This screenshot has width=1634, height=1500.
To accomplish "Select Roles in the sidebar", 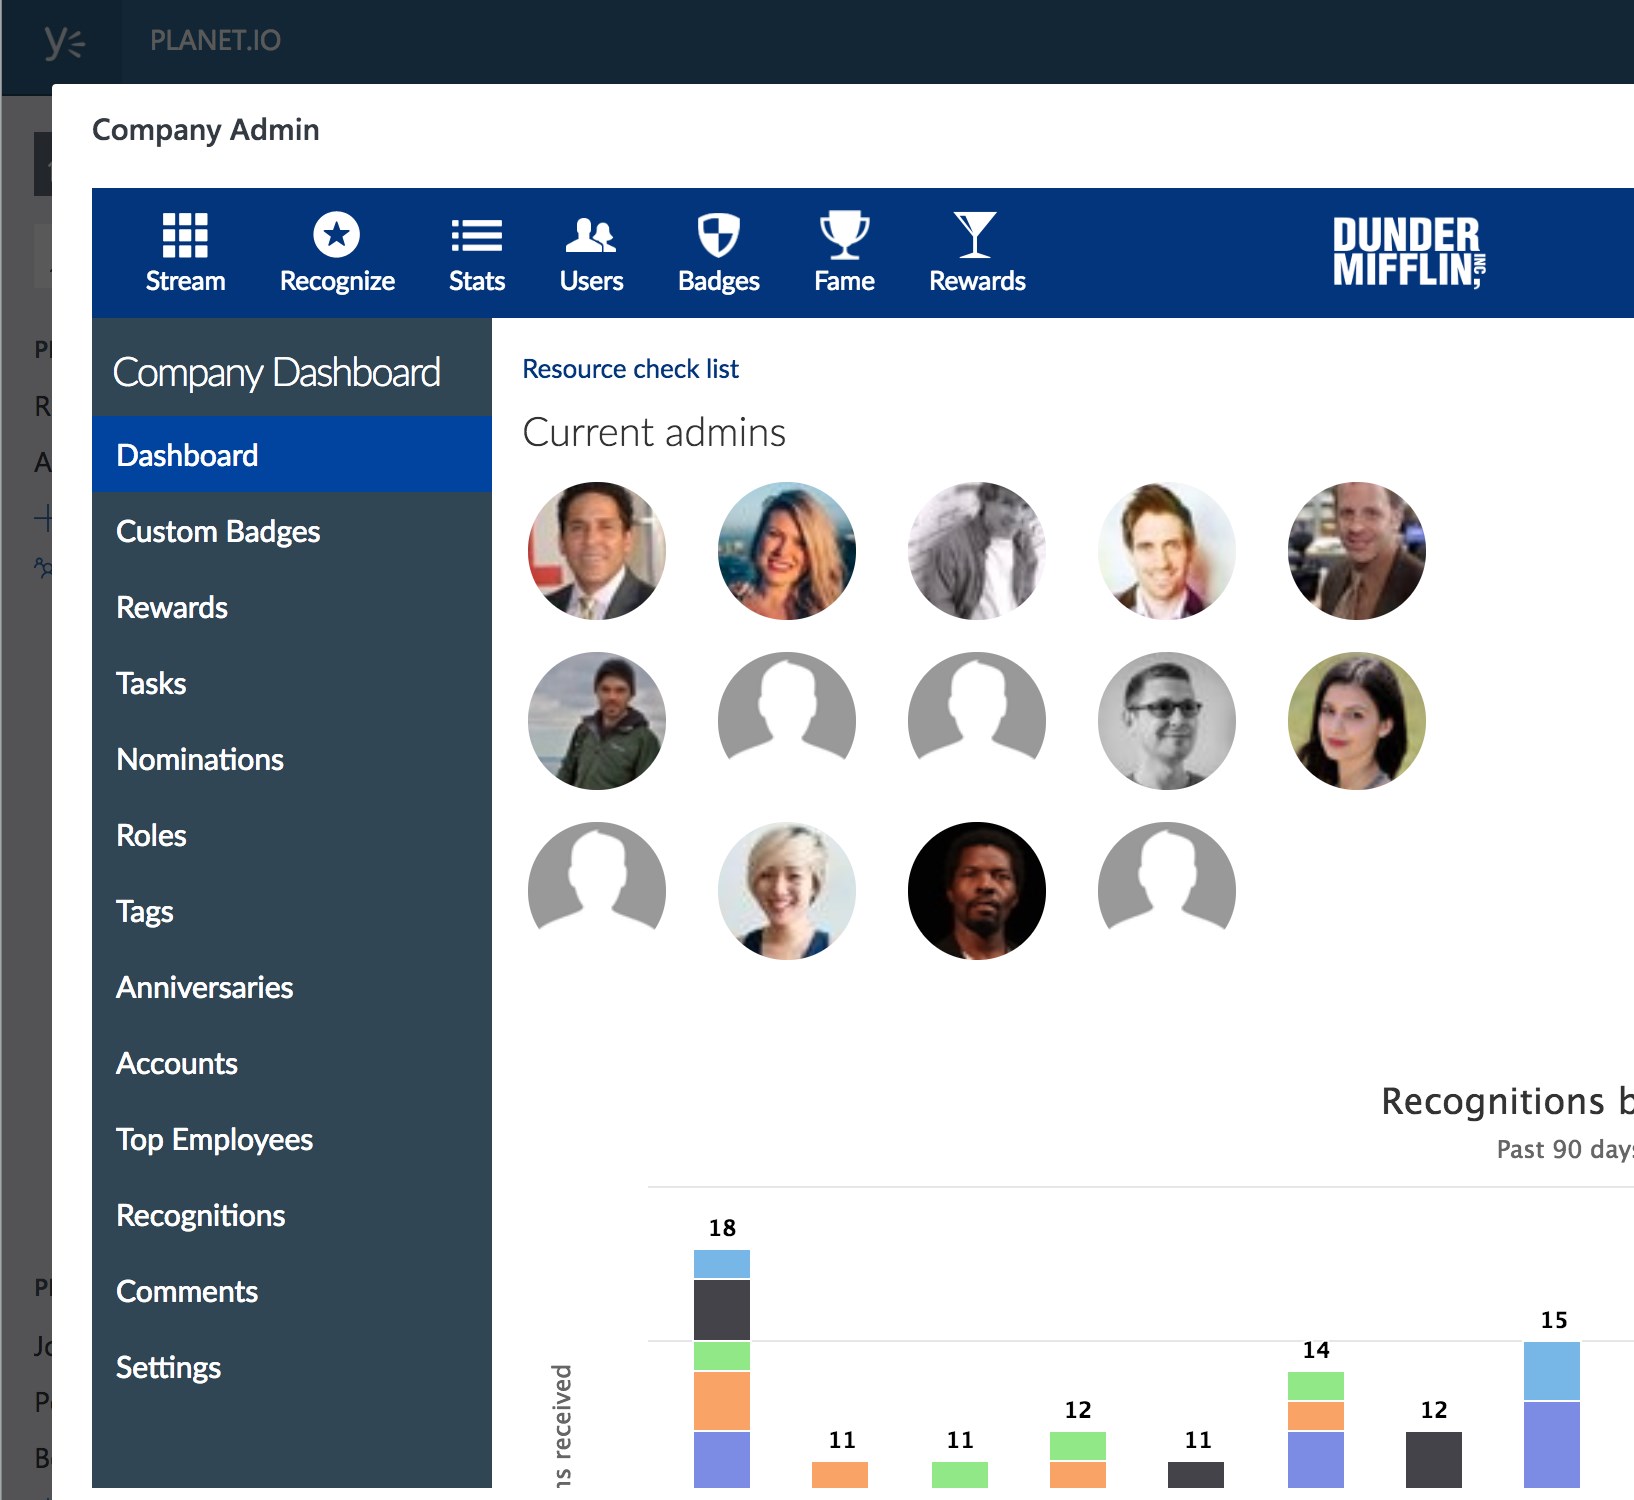I will point(292,835).
